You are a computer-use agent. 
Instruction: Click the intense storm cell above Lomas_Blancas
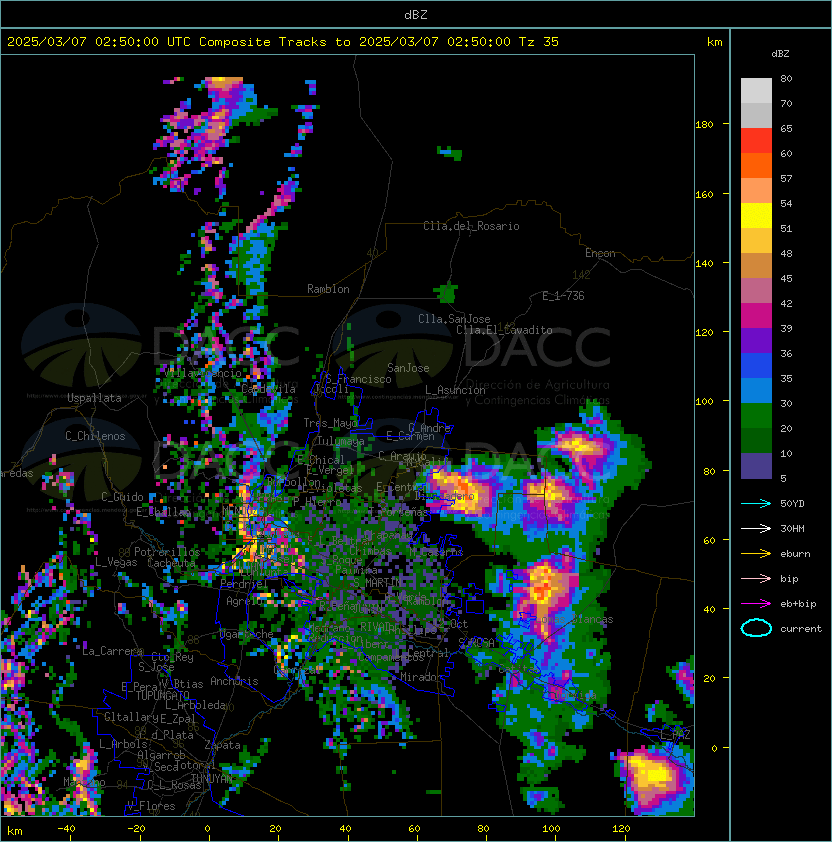(544, 586)
